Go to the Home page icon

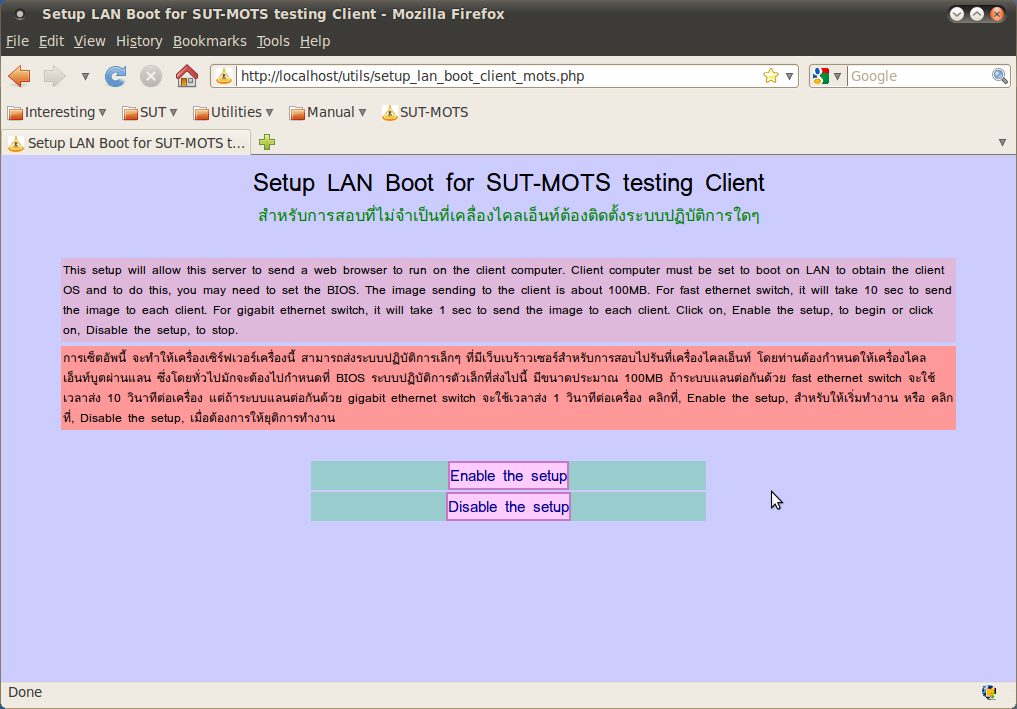[x=187, y=76]
